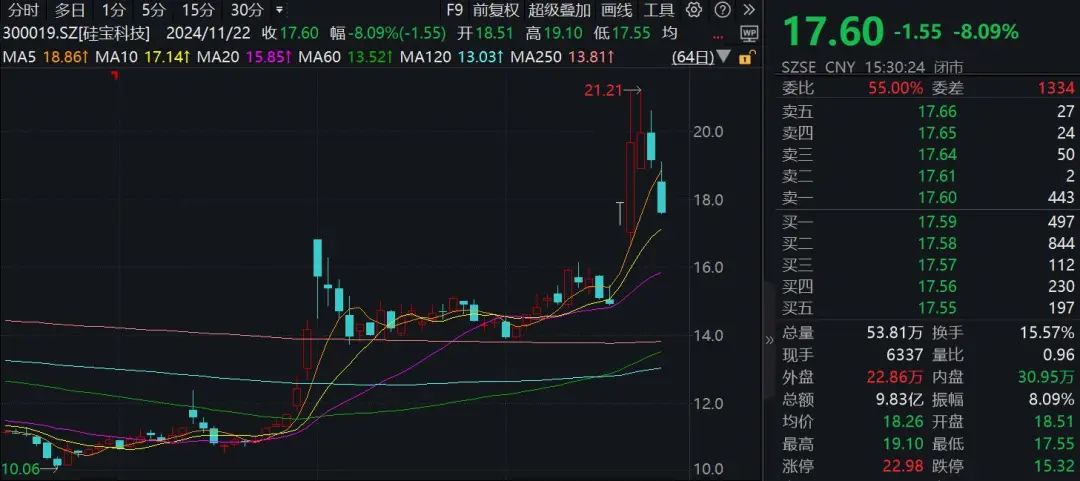Open the settings gear icon
This screenshot has height=481, width=1080.
[x=694, y=10]
